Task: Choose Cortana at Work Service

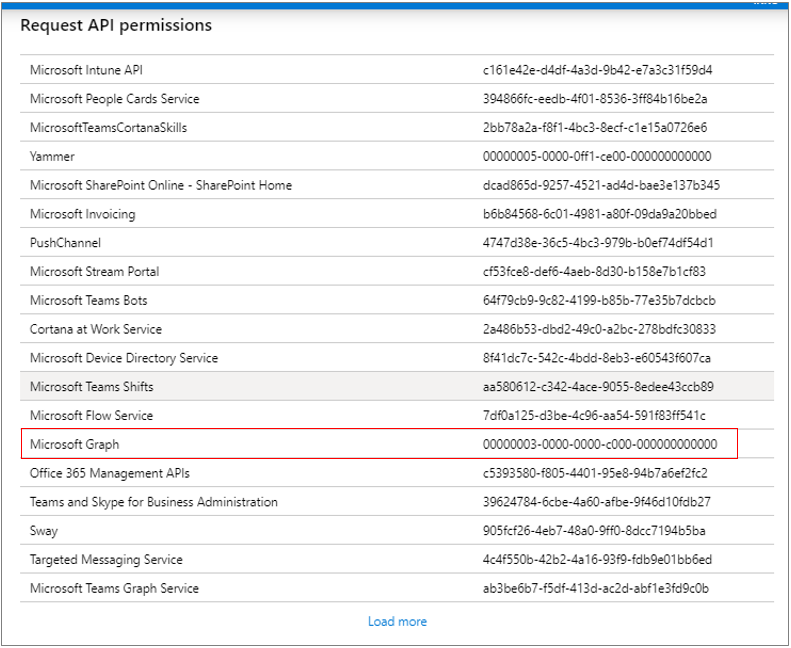Action: tap(397, 328)
